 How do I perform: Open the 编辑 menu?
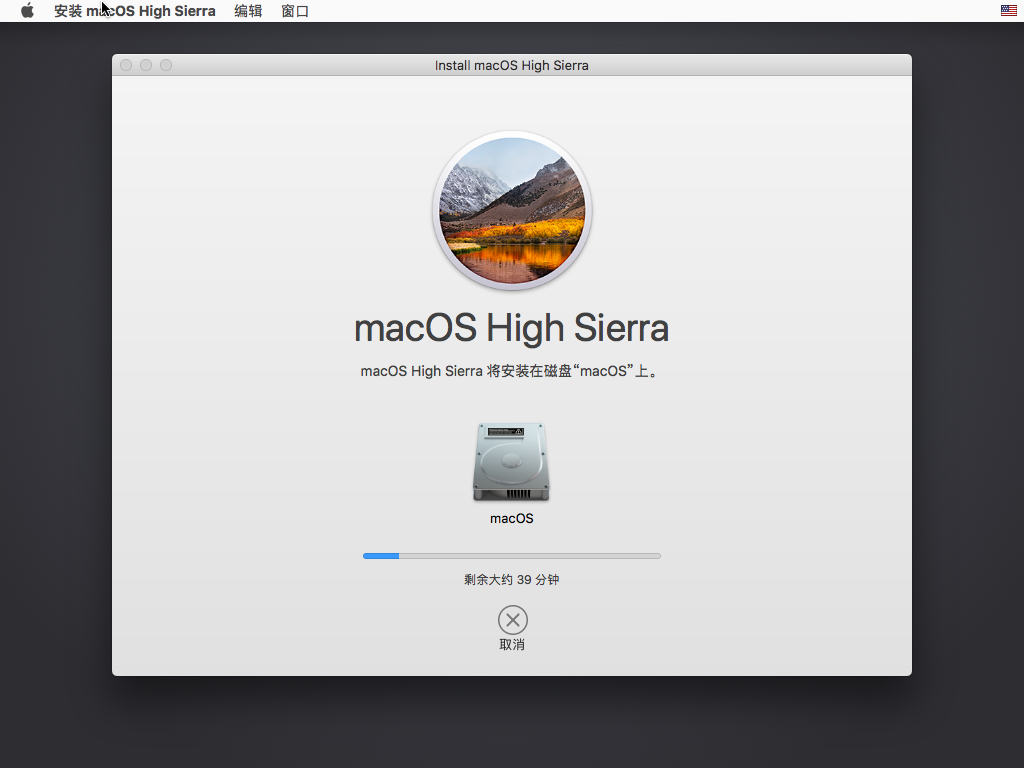pyautogui.click(x=248, y=11)
